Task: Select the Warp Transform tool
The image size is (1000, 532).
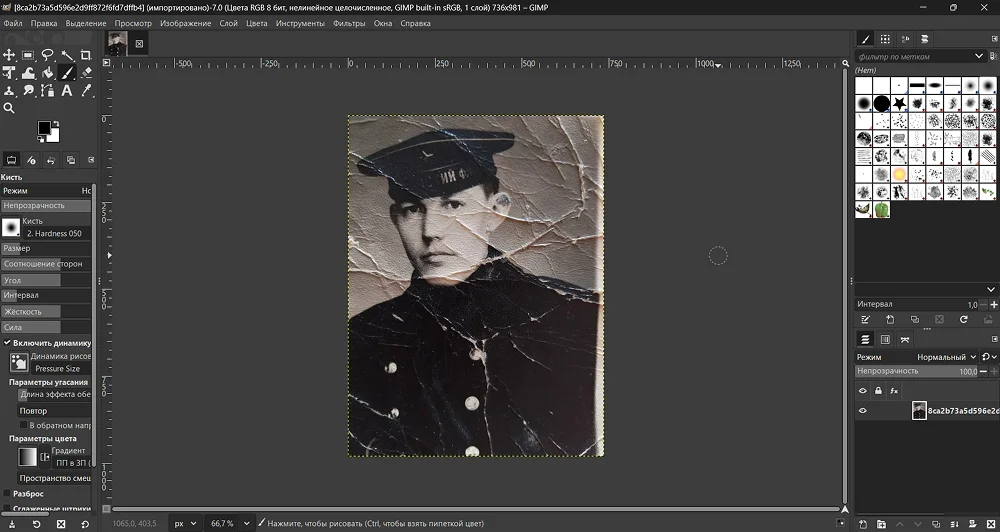Action: (x=28, y=73)
